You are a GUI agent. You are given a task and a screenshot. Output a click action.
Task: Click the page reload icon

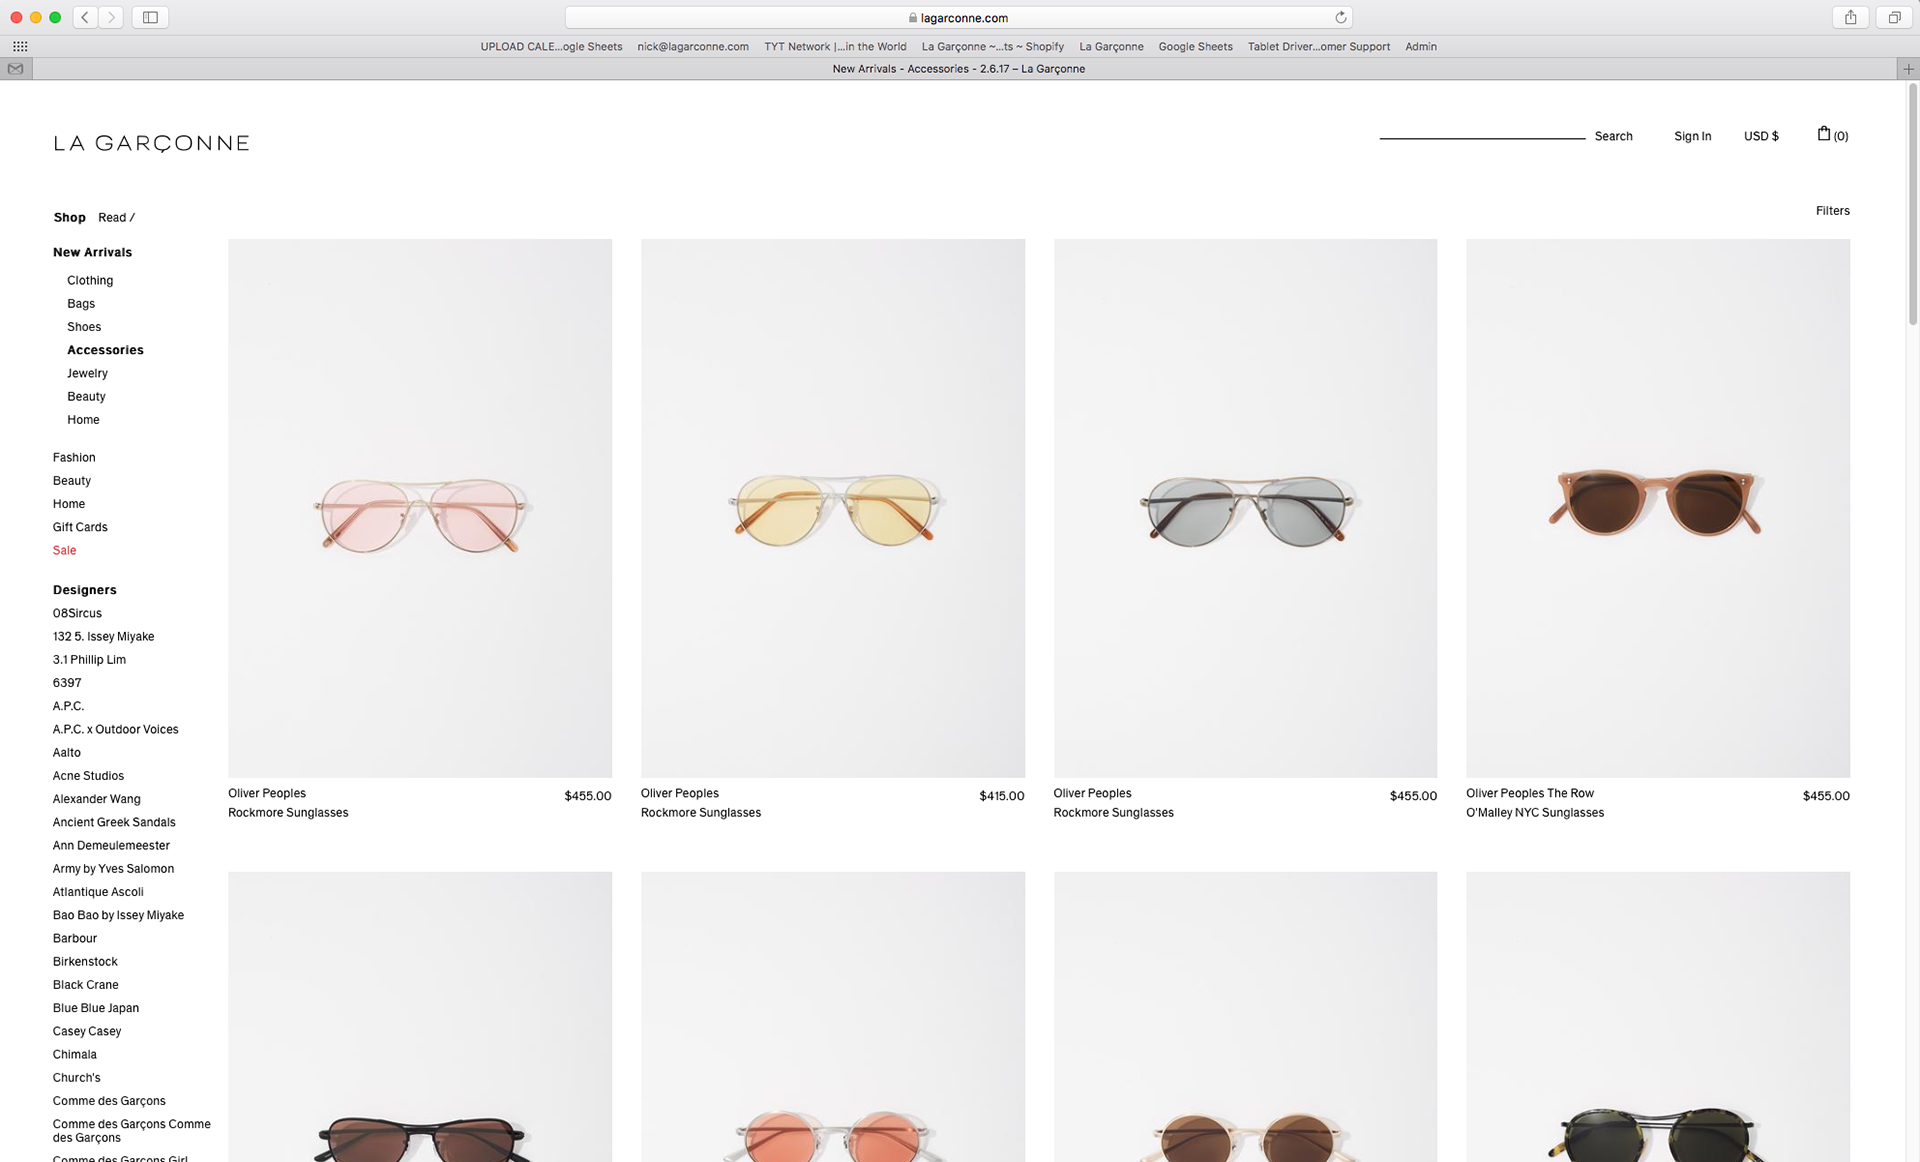coord(1340,17)
